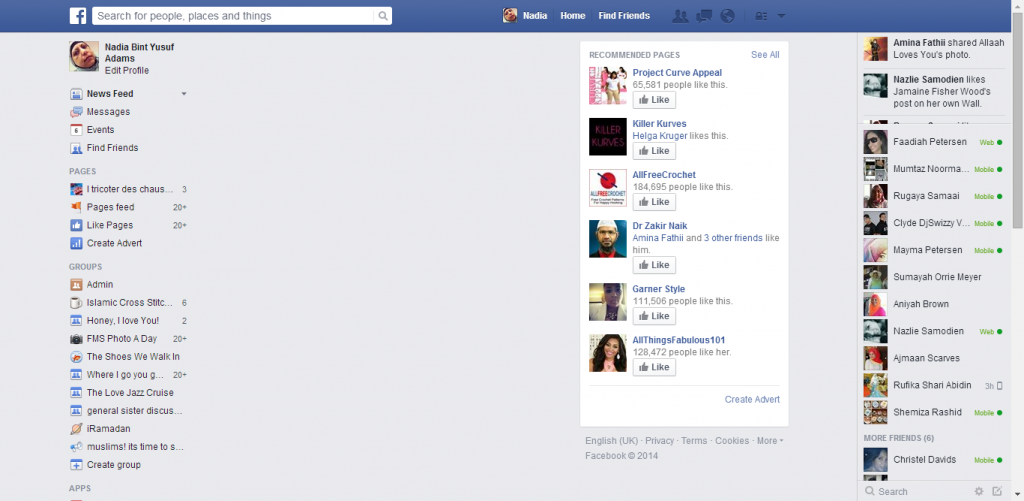Open the privacy shortcuts lock icon
This screenshot has height=501, width=1024.
click(x=761, y=16)
